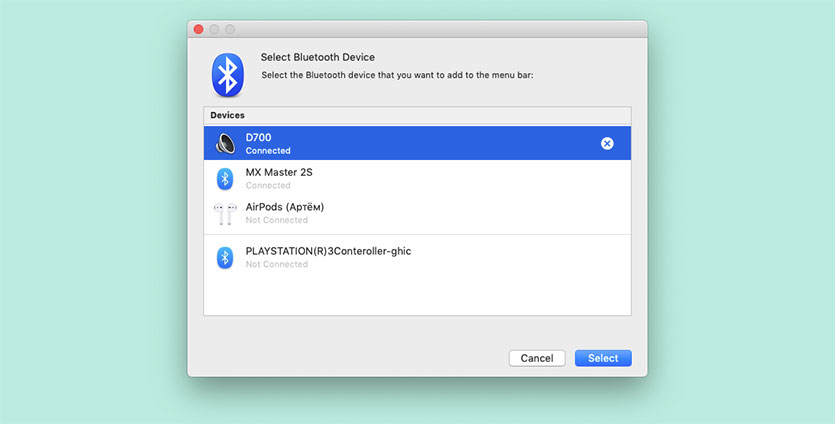Click the Devices column header

(x=418, y=115)
